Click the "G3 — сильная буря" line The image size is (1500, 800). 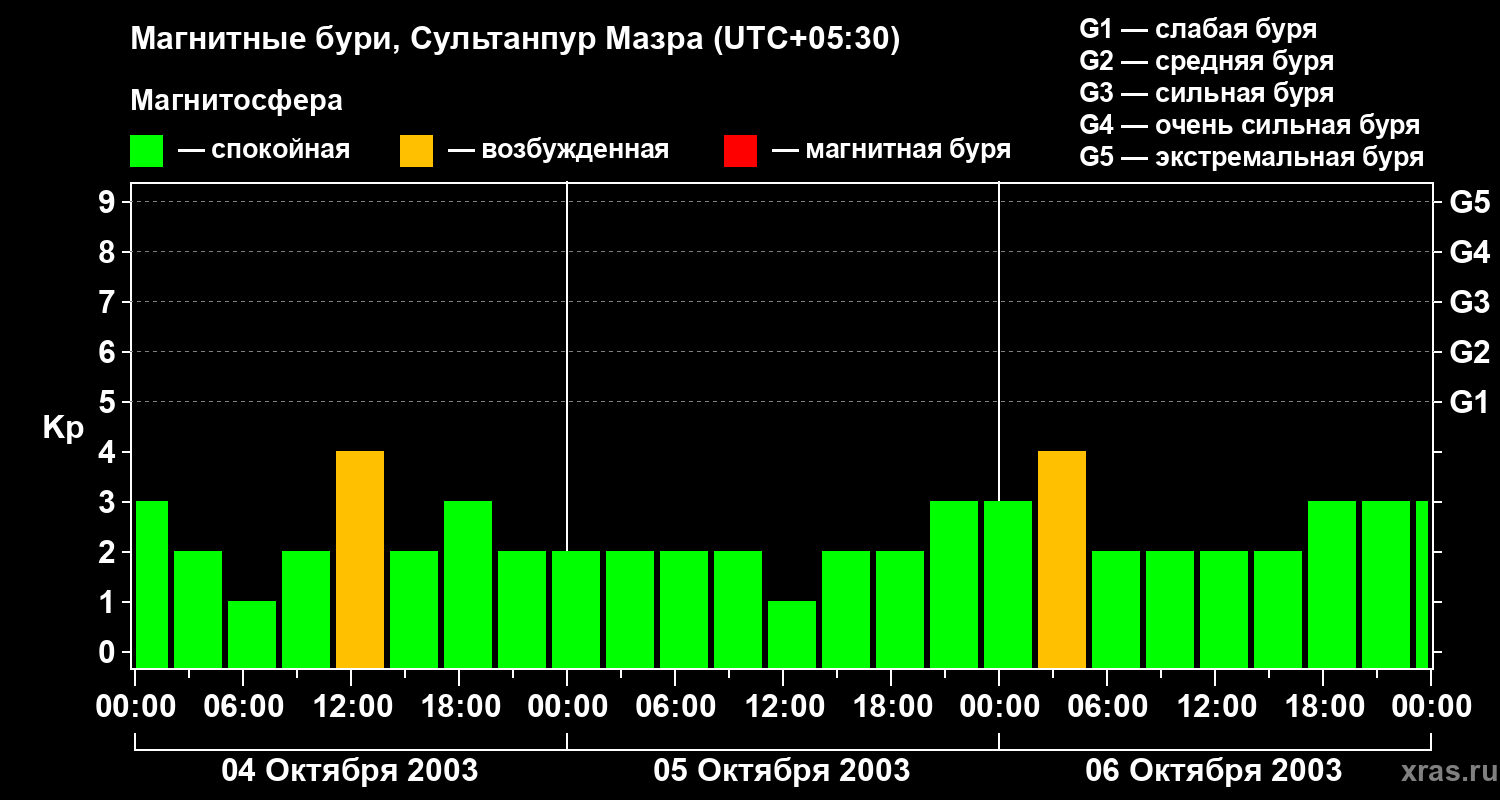(1206, 93)
